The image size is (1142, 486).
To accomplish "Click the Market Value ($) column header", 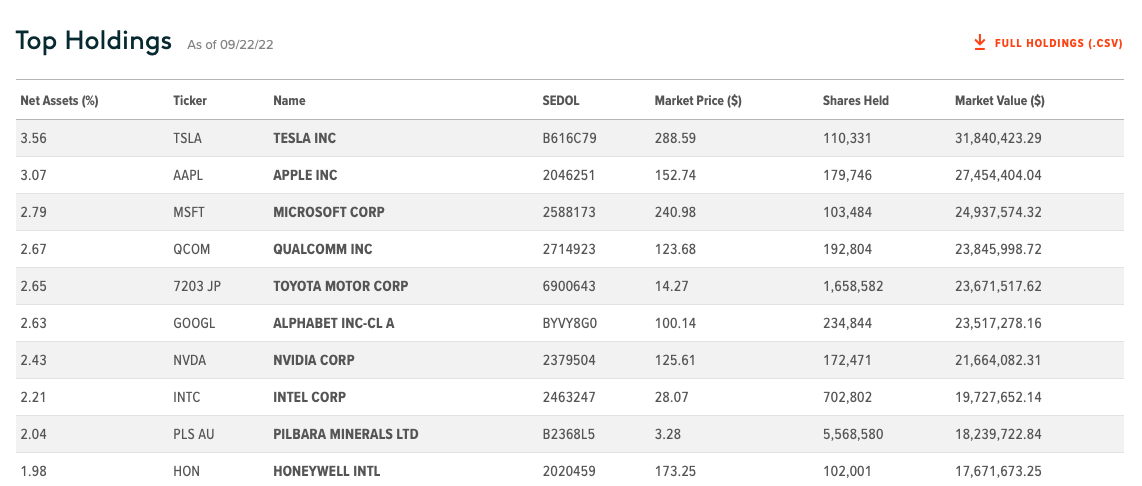I will tap(999, 101).
